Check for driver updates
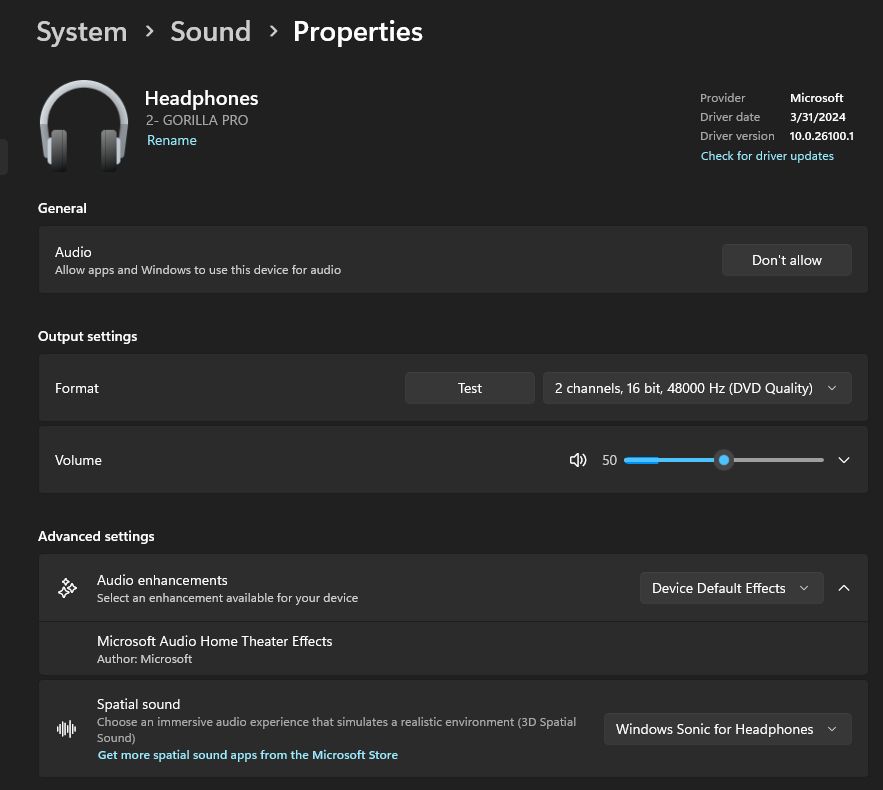This screenshot has height=790, width=883. click(767, 156)
